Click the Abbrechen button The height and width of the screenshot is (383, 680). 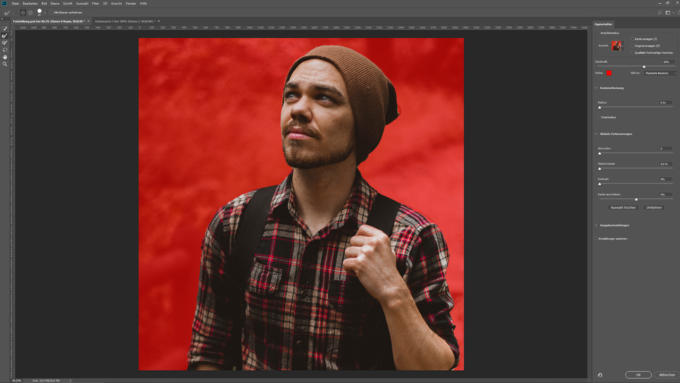click(667, 375)
